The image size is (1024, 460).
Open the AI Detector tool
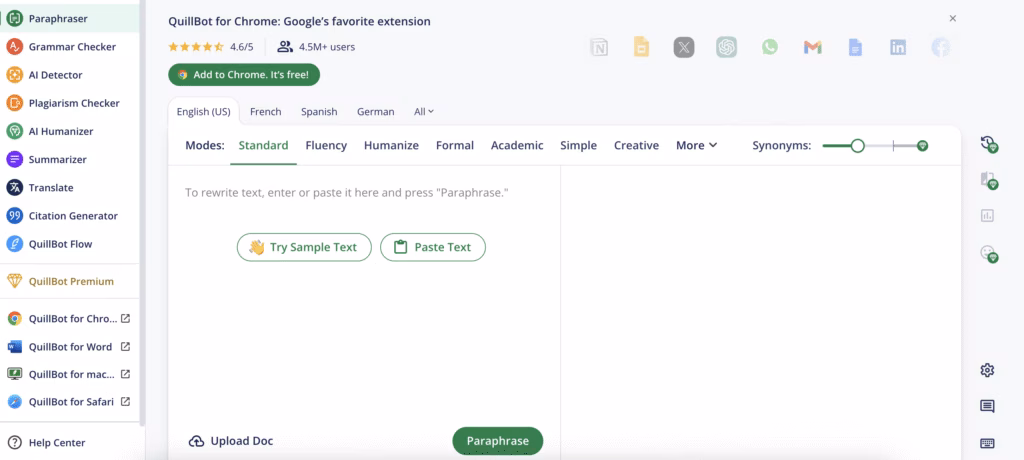click(x=55, y=75)
